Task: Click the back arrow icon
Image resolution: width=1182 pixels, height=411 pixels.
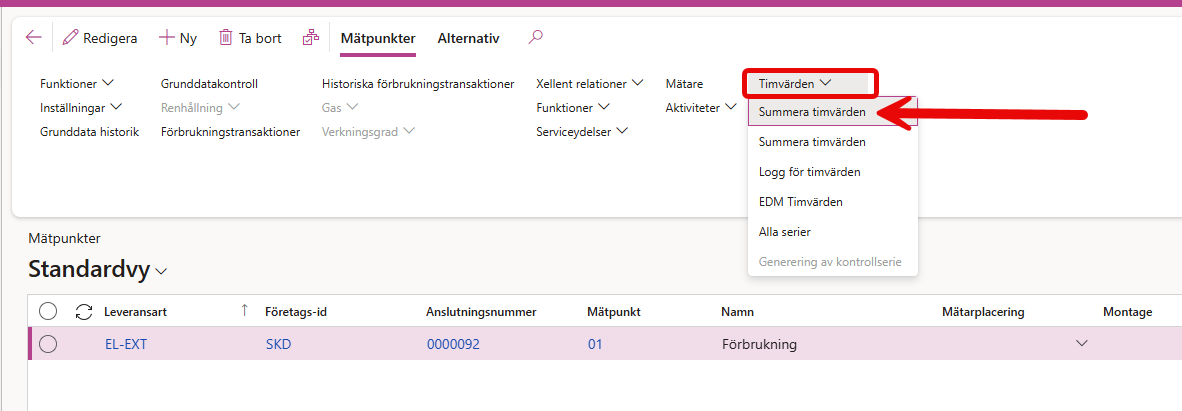Action: pos(34,38)
